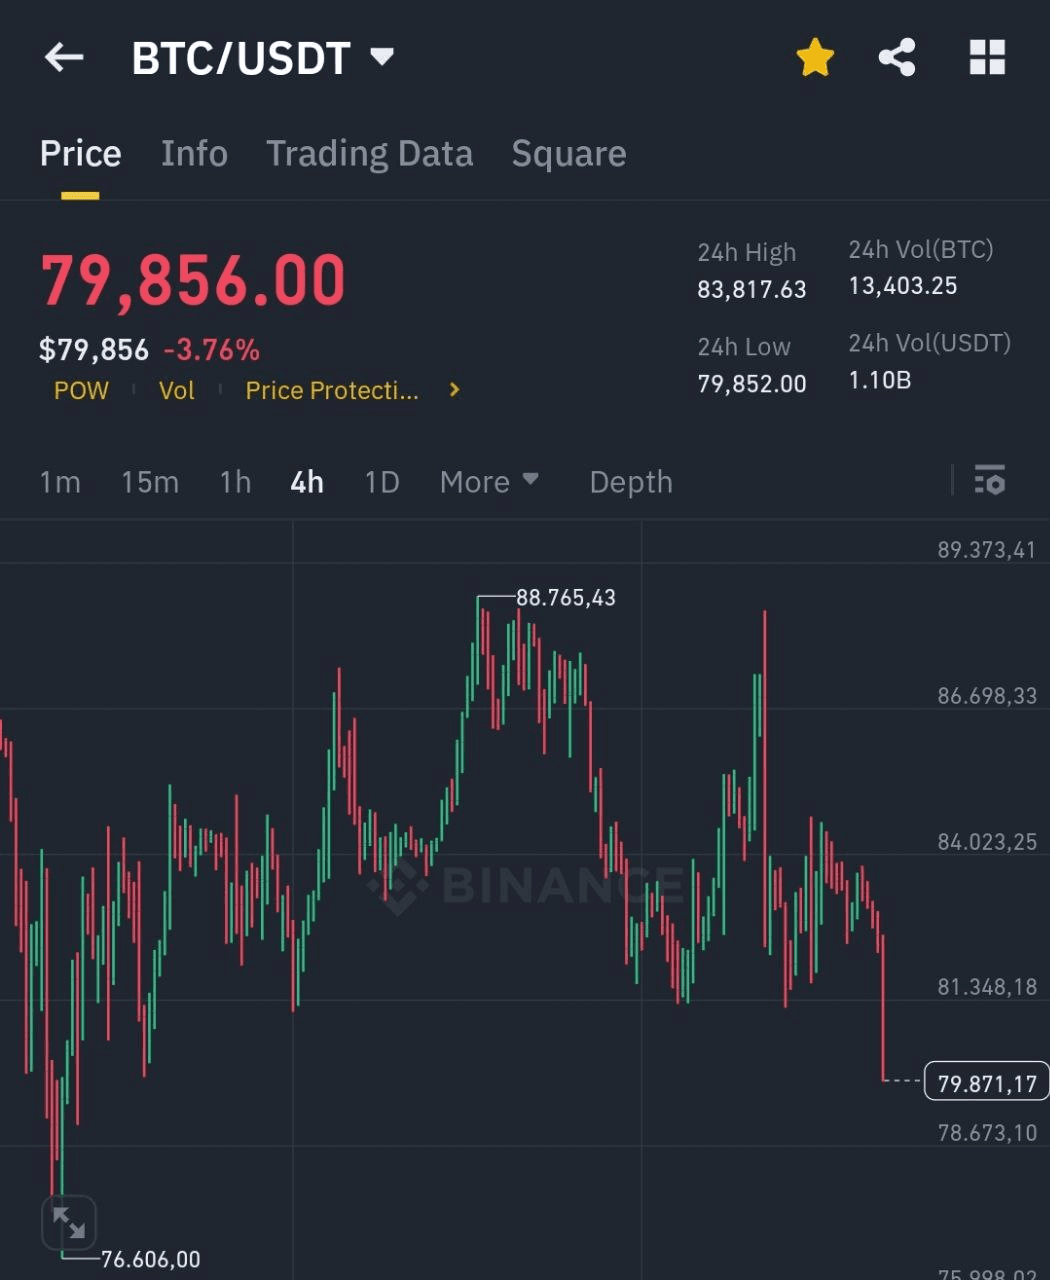Screen dimensions: 1050x1280
Task: Tap the -3.76% change value
Action: pos(212,350)
